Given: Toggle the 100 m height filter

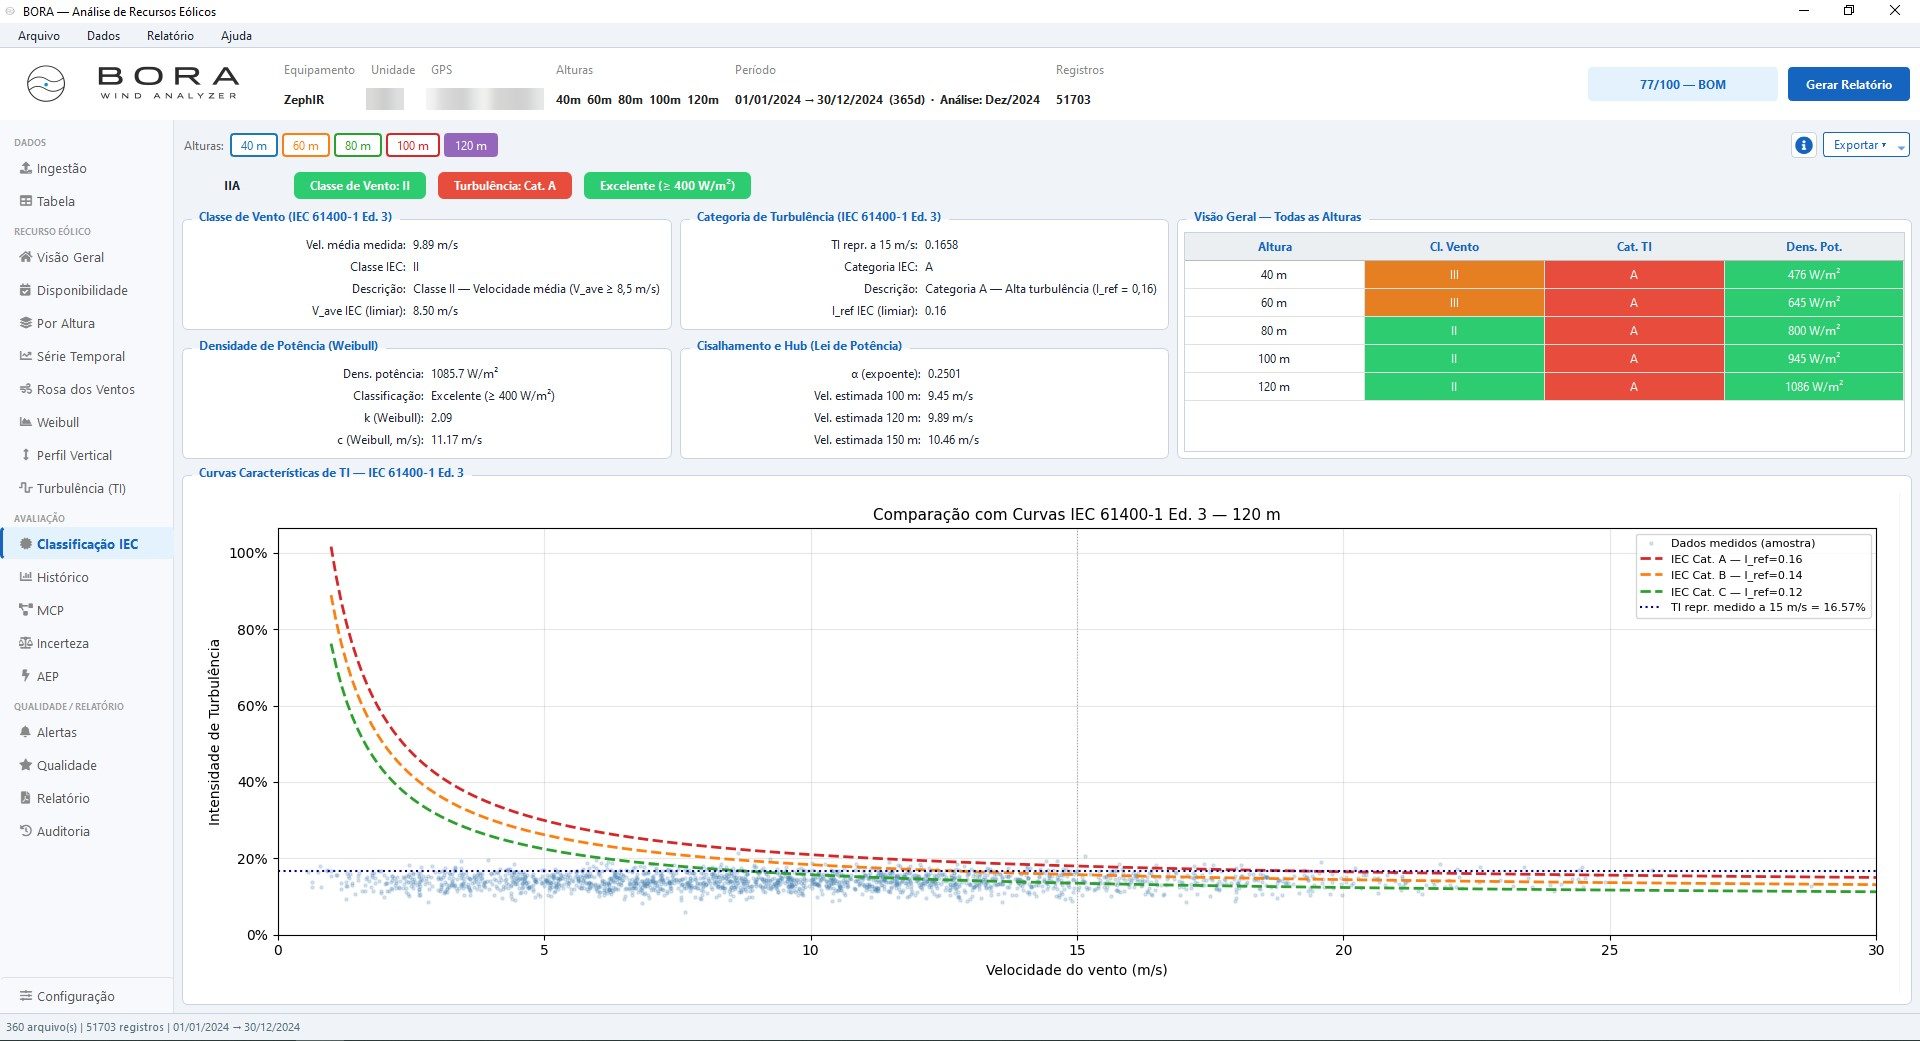Looking at the screenshot, I should (x=413, y=146).
